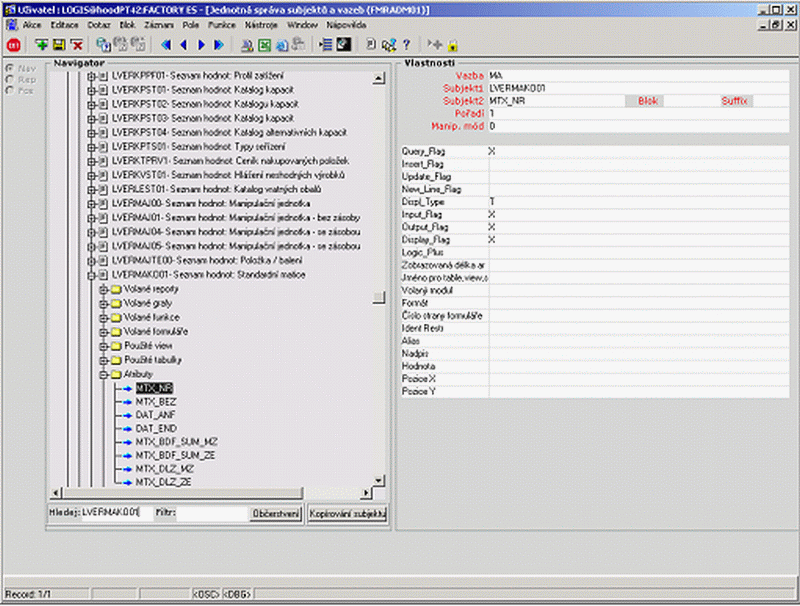800x606 pixels.
Task: Click the Kopírování subjektu button
Action: click(x=347, y=513)
